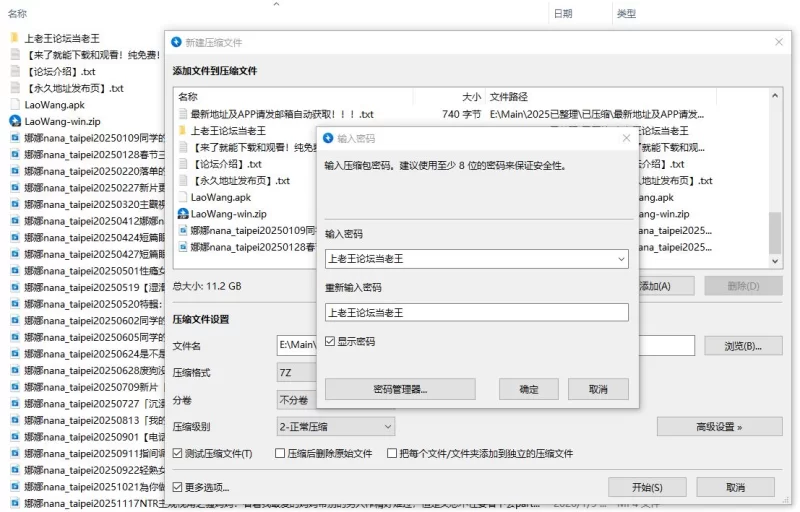Select 【永久地址发布页】.txt row in archive list
Screen dimensions: 800x512
[x=240, y=181]
